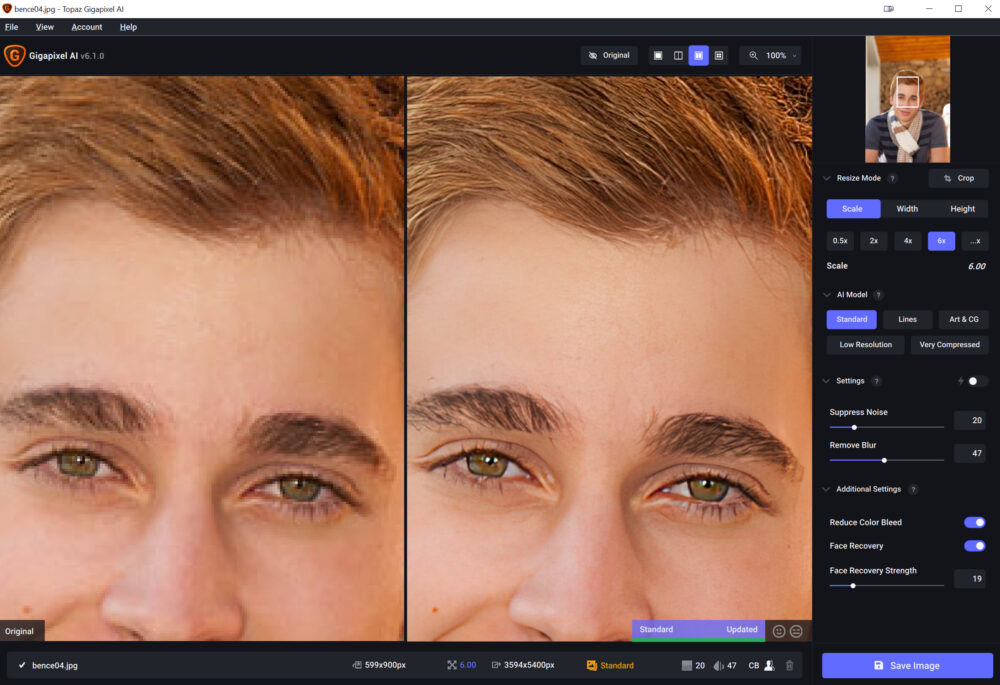
Task: Click the CB color bleed indicator
Action: pos(754,665)
